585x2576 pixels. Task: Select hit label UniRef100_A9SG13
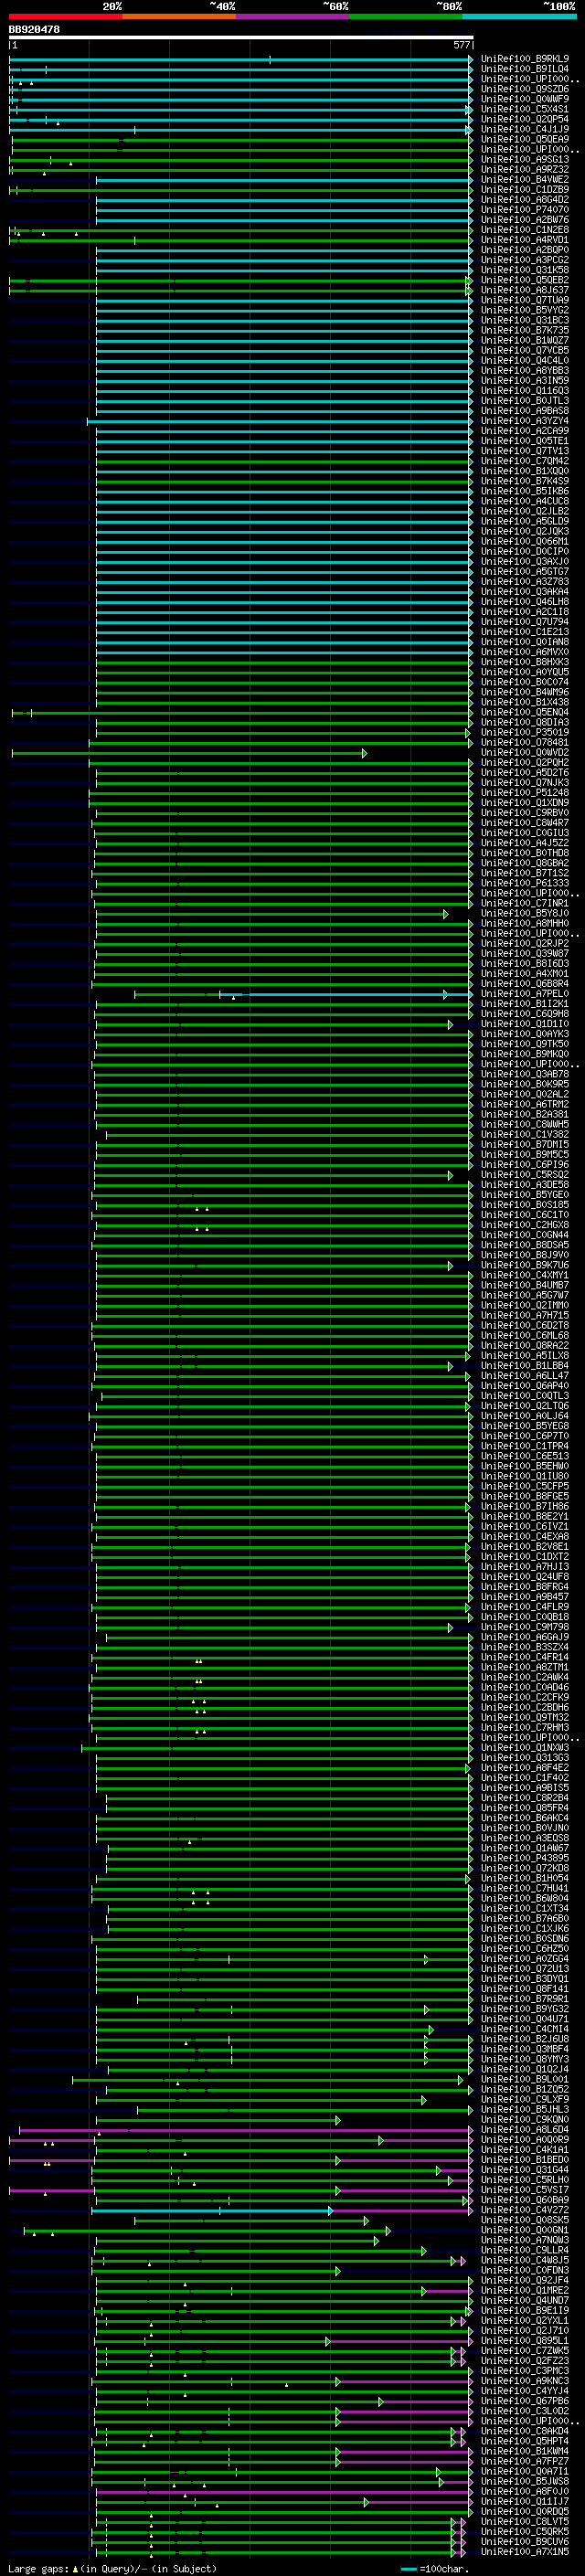point(525,159)
